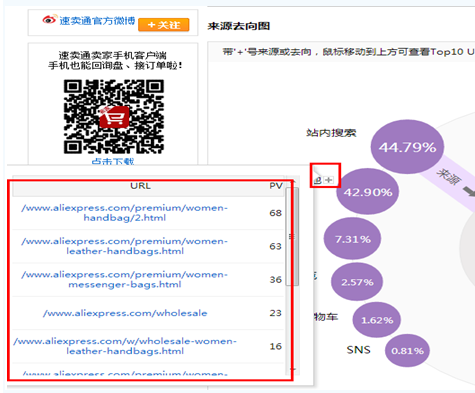Click the orange +关注 follow button
This screenshot has height=393, width=475.
click(x=164, y=25)
